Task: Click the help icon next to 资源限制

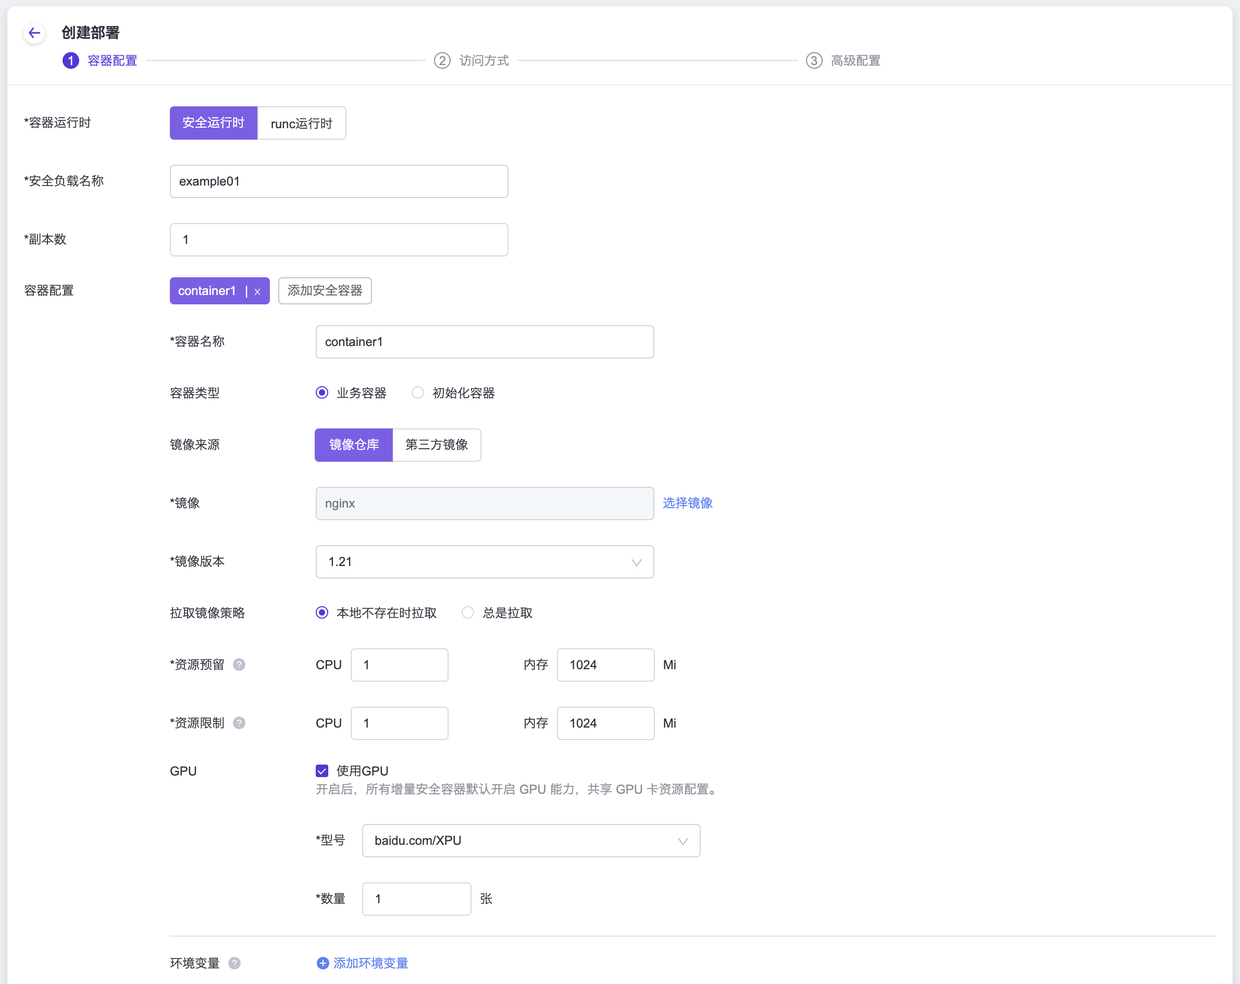Action: (239, 723)
